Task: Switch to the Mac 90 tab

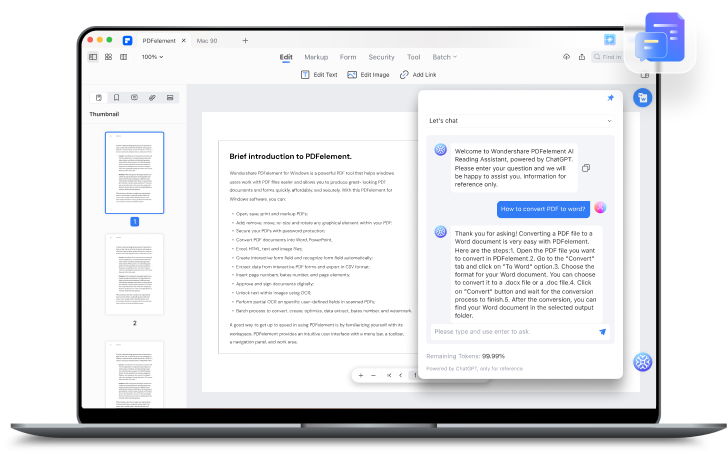Action: (x=207, y=41)
